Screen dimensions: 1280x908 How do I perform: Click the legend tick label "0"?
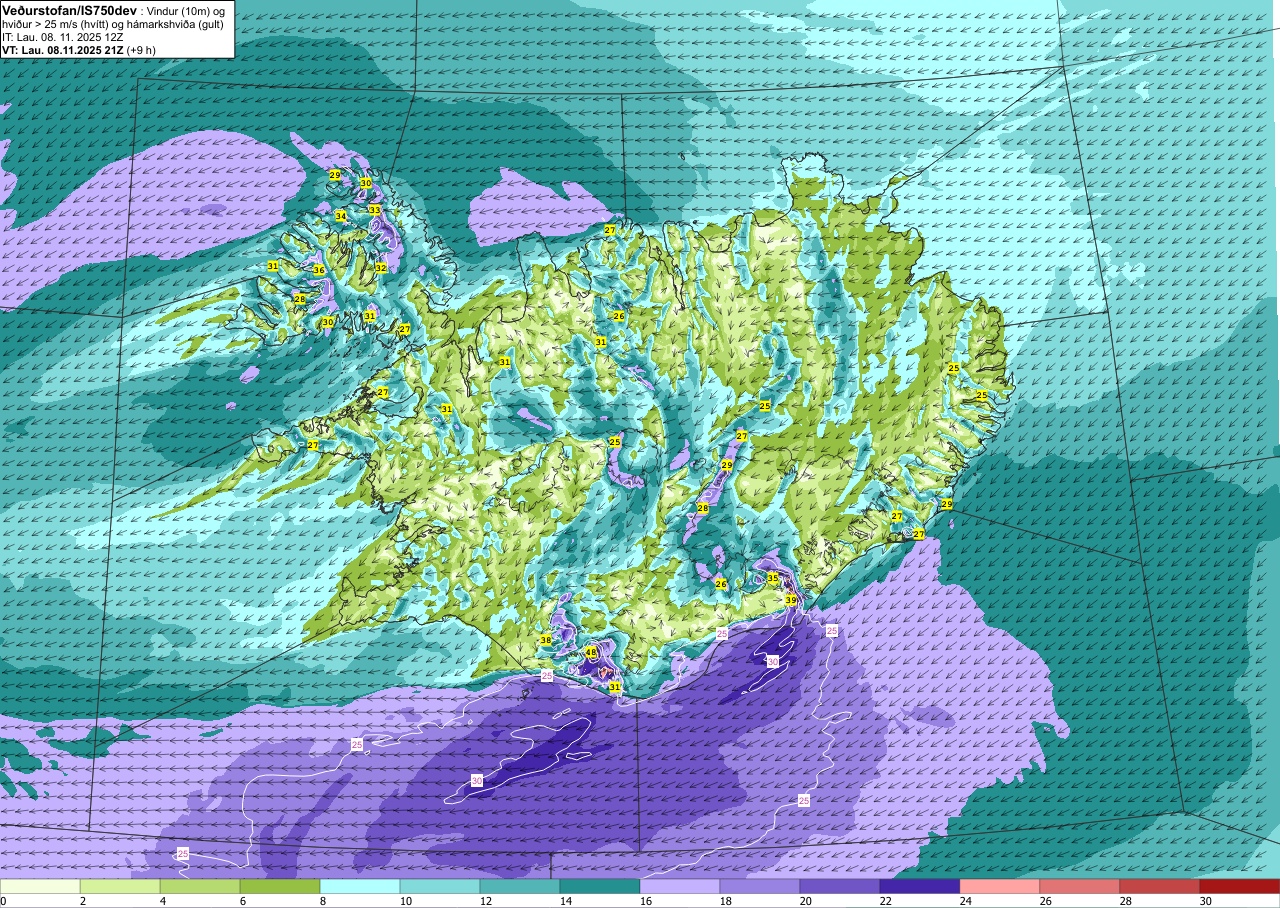(x=4, y=901)
